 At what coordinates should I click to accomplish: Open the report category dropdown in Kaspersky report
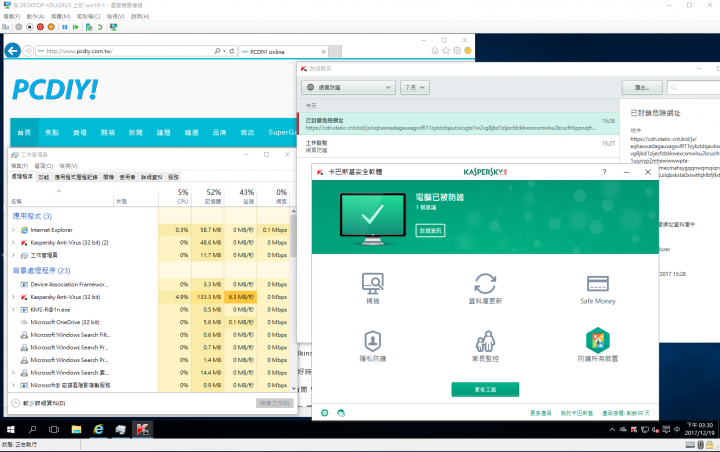[x=349, y=87]
